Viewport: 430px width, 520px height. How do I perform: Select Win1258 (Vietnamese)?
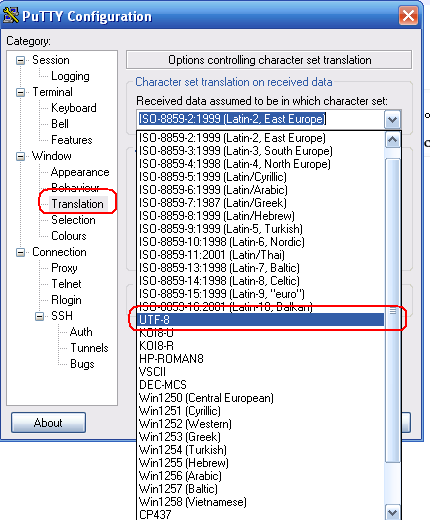pyautogui.click(x=261, y=502)
